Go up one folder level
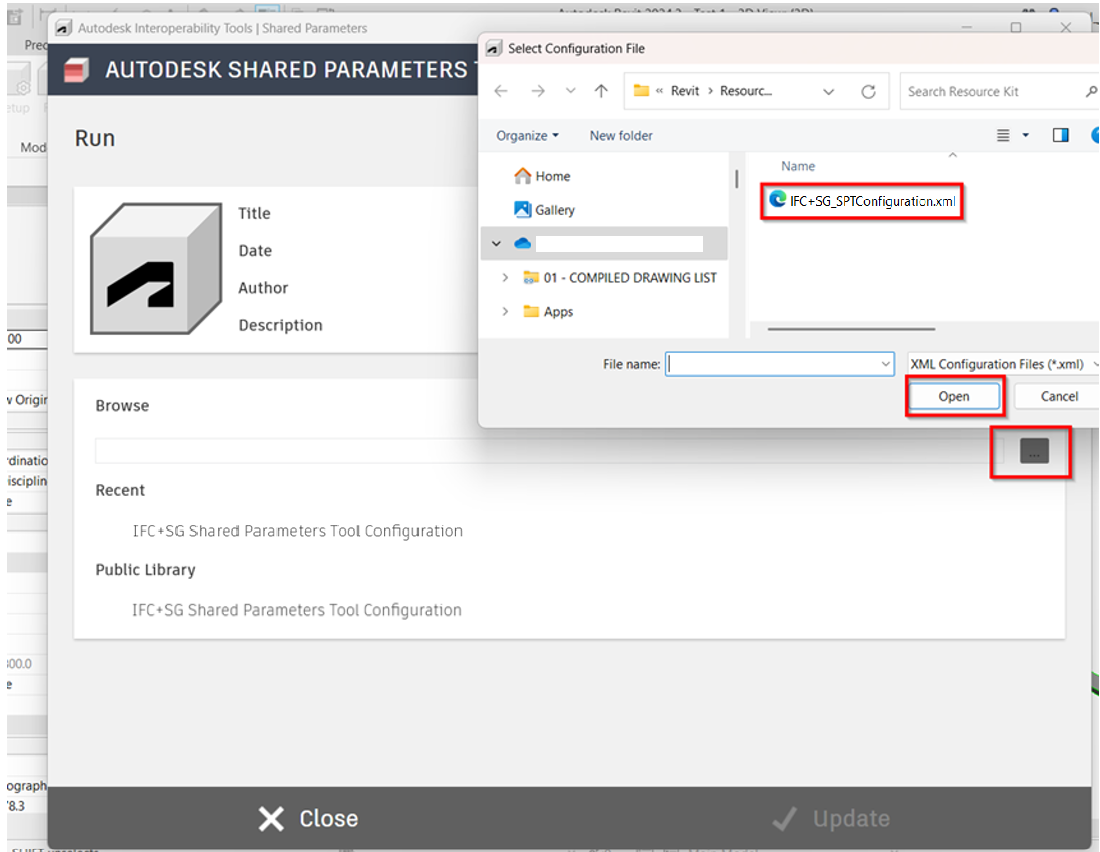The image size is (1100, 852). pos(601,91)
